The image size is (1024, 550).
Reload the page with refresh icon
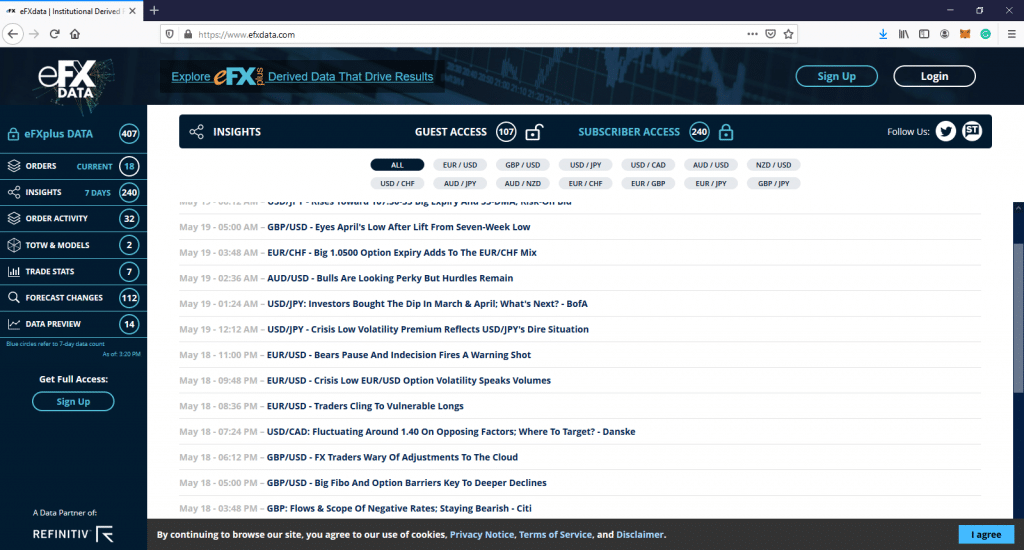55,34
